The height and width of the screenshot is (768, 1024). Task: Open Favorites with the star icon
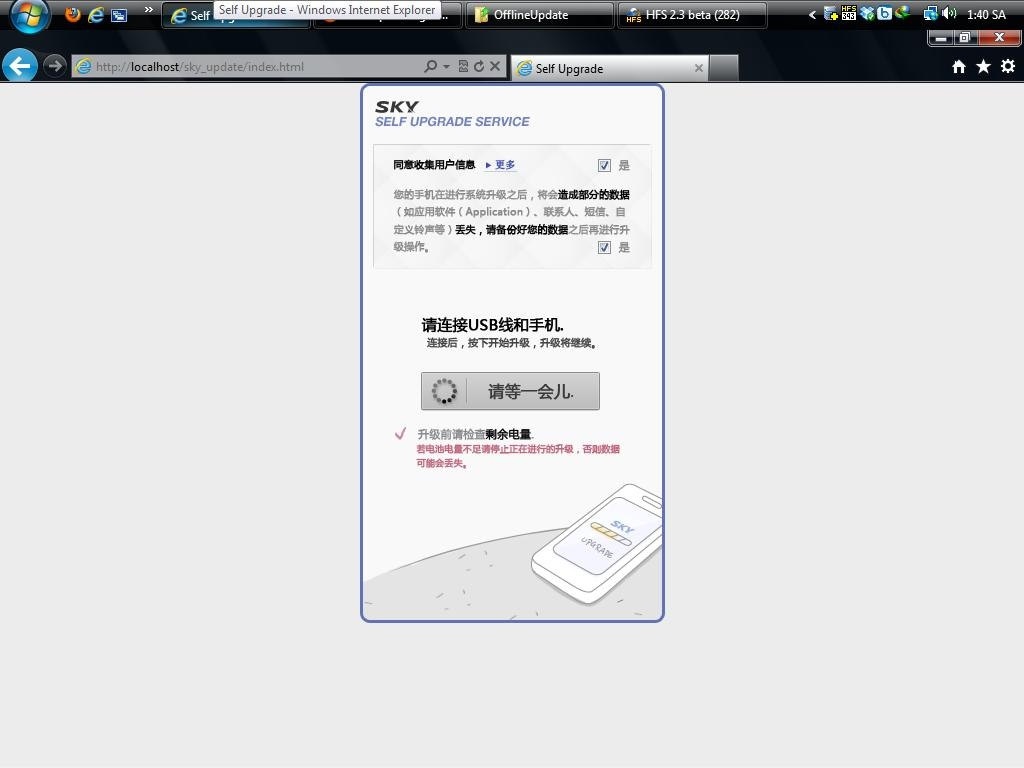click(x=983, y=67)
